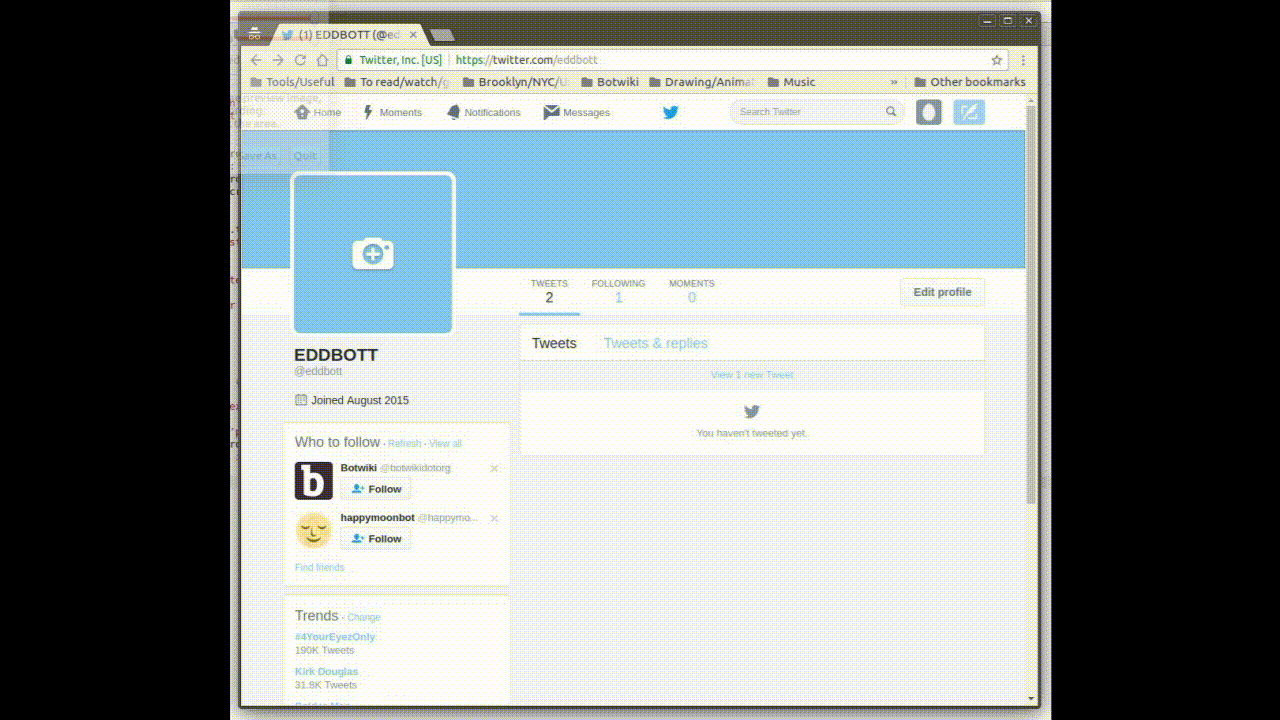Open the happymoonbot avatar thumbnail
This screenshot has height=720, width=1280.
313,531
